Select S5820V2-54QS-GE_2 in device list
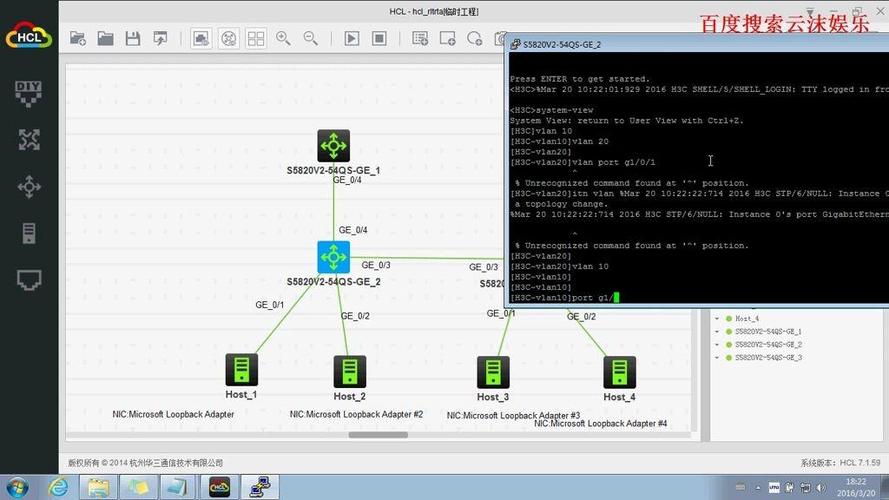The height and width of the screenshot is (500, 889). tap(768, 345)
